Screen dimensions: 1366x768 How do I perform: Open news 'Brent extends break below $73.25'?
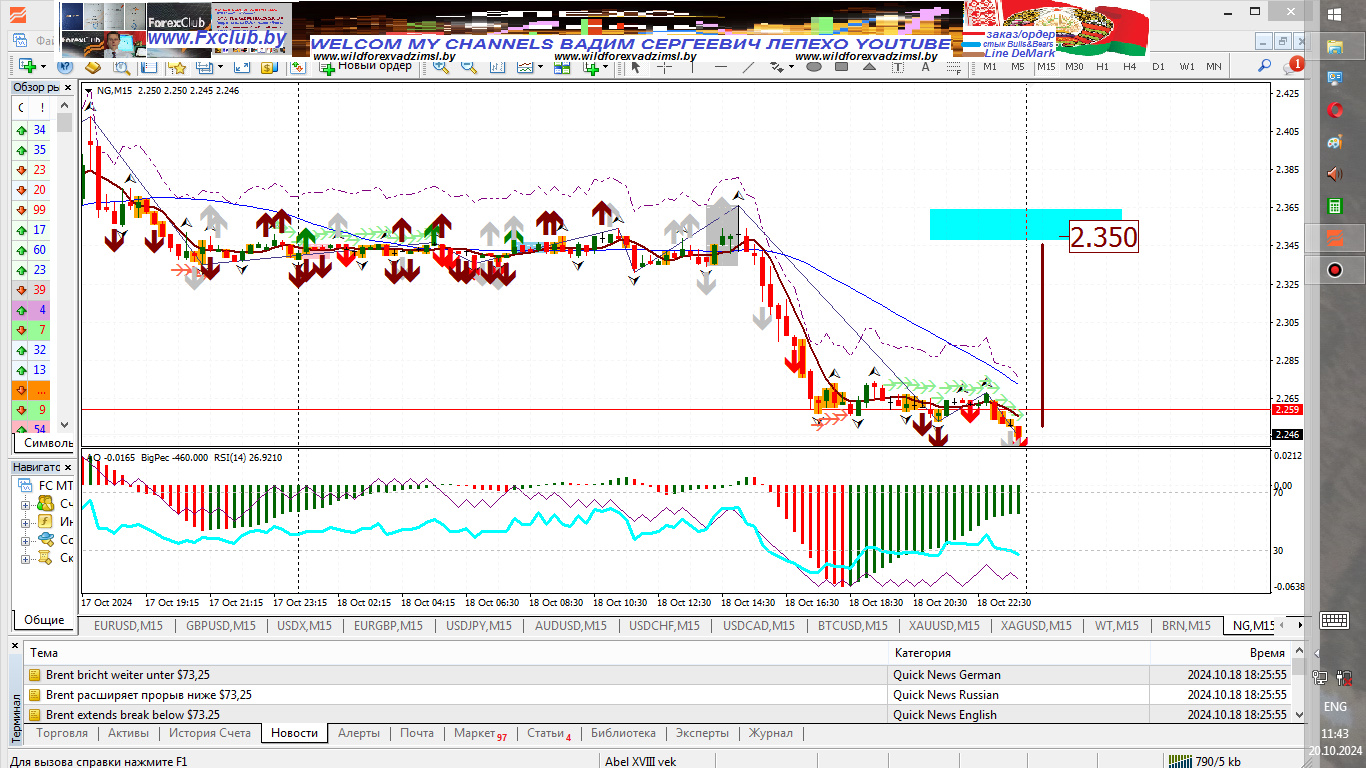click(133, 715)
